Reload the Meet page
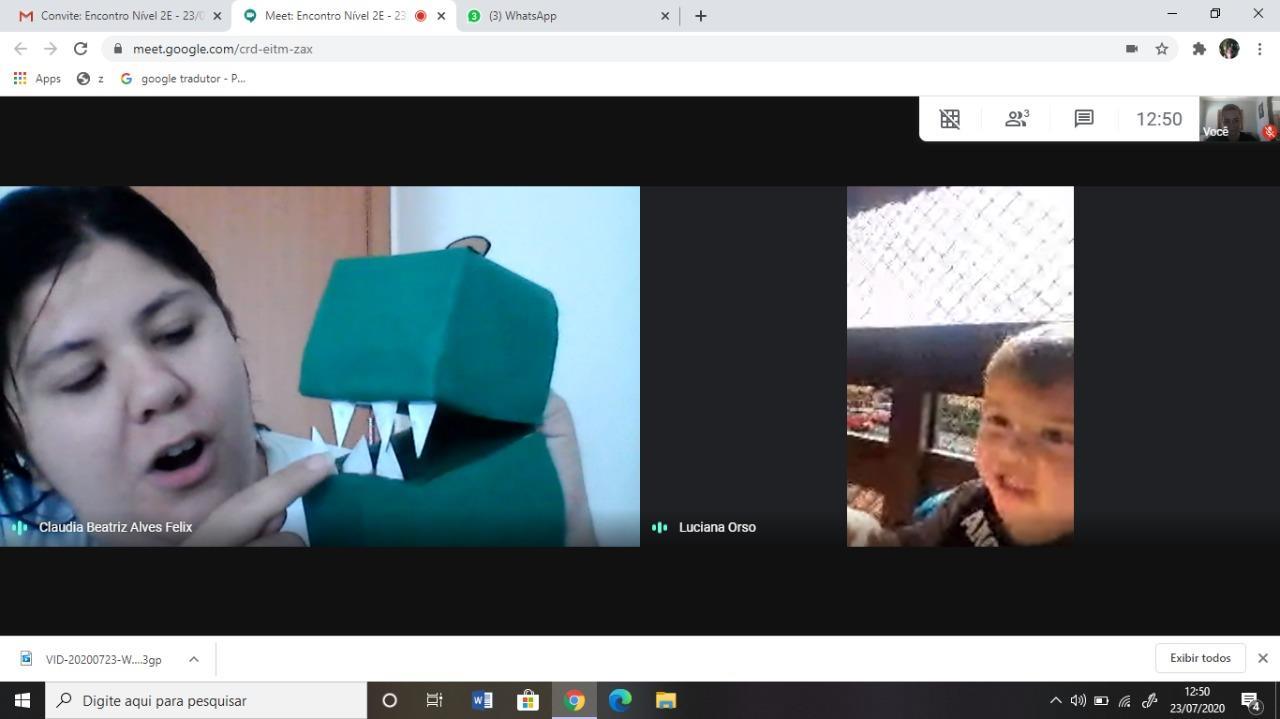 [81, 49]
